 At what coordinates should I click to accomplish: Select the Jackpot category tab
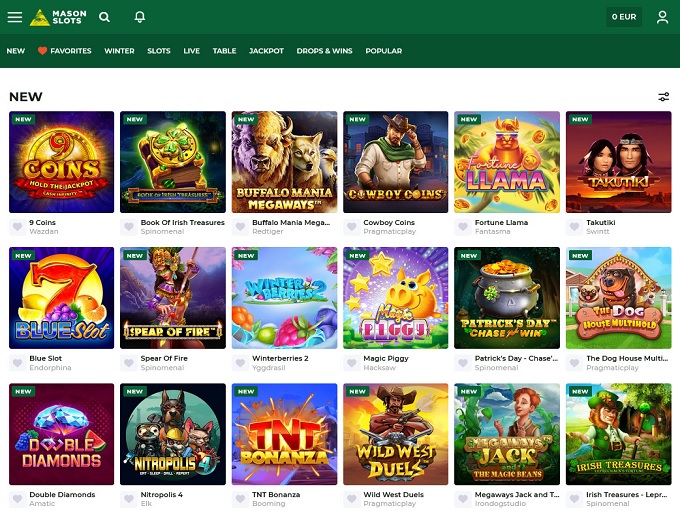pos(266,51)
